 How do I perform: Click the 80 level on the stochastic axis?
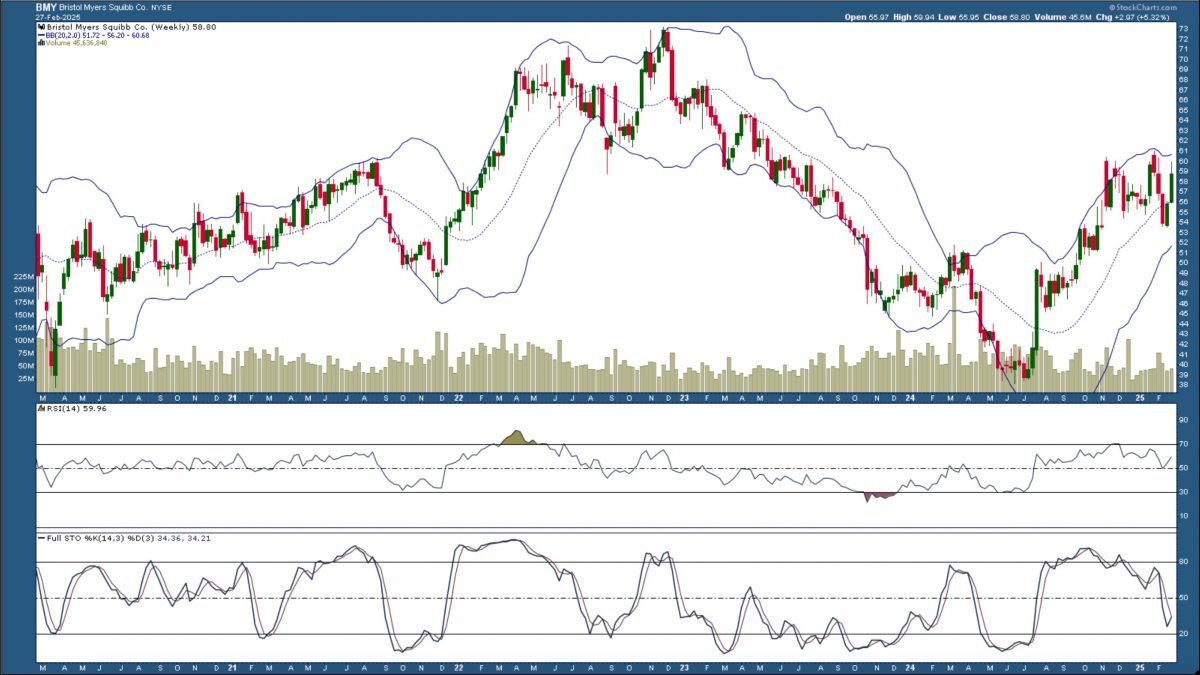pyautogui.click(x=1183, y=562)
